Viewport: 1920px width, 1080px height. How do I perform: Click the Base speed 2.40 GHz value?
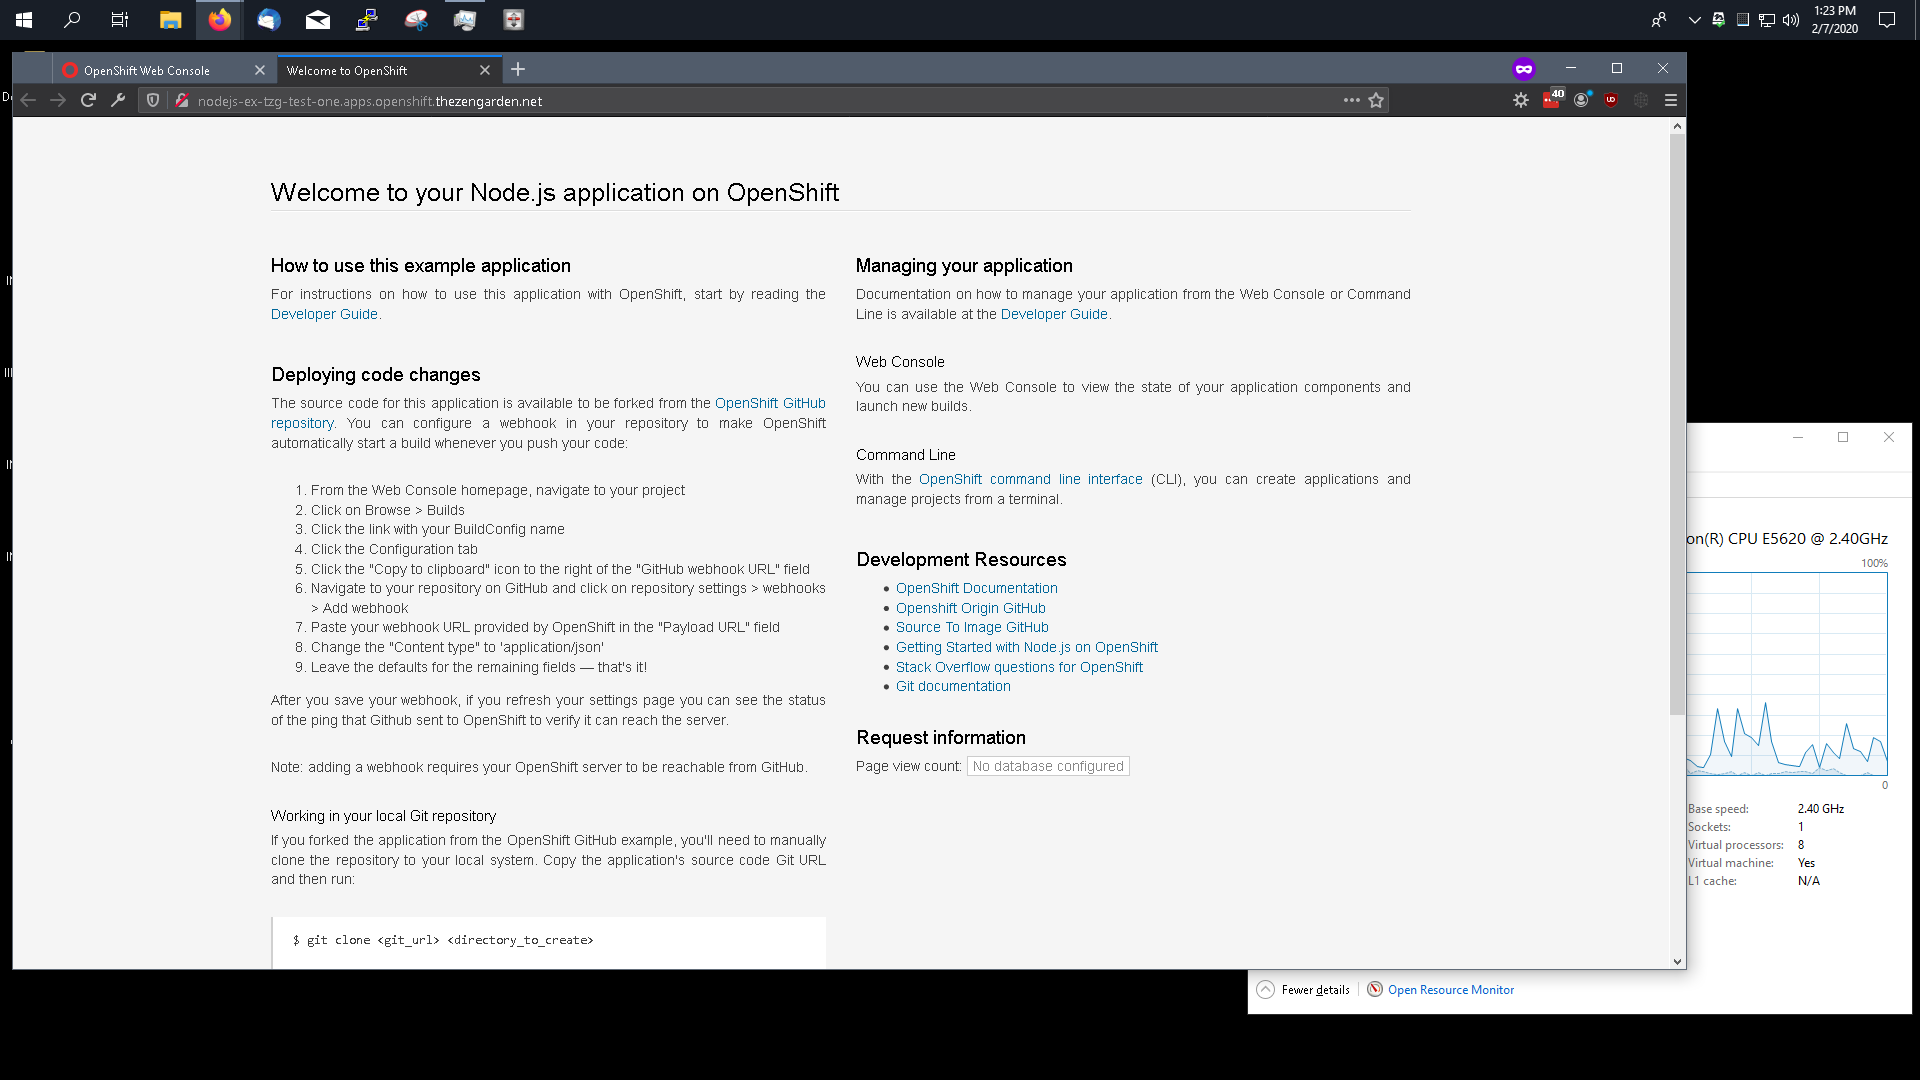point(1821,809)
